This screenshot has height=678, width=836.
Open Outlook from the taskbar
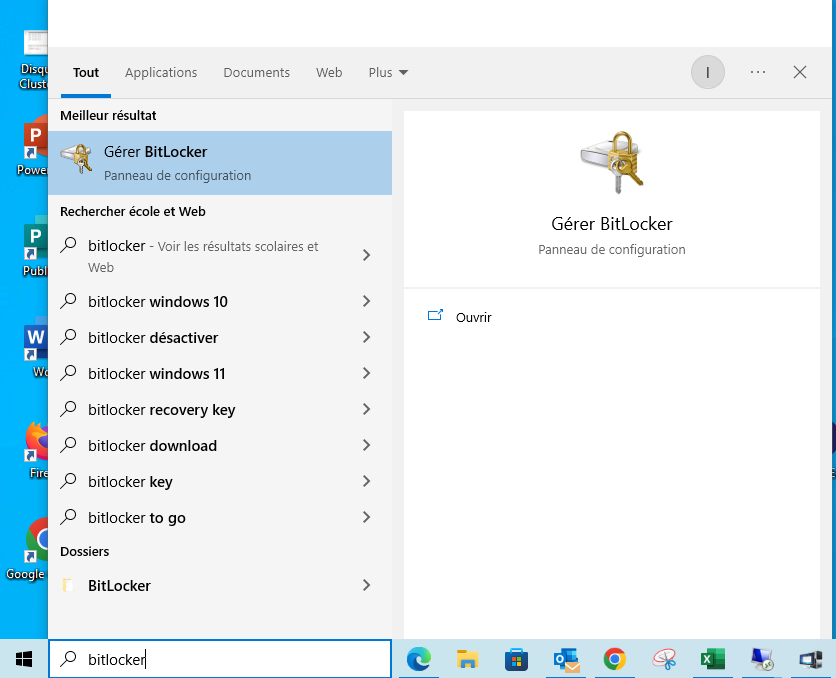565,659
